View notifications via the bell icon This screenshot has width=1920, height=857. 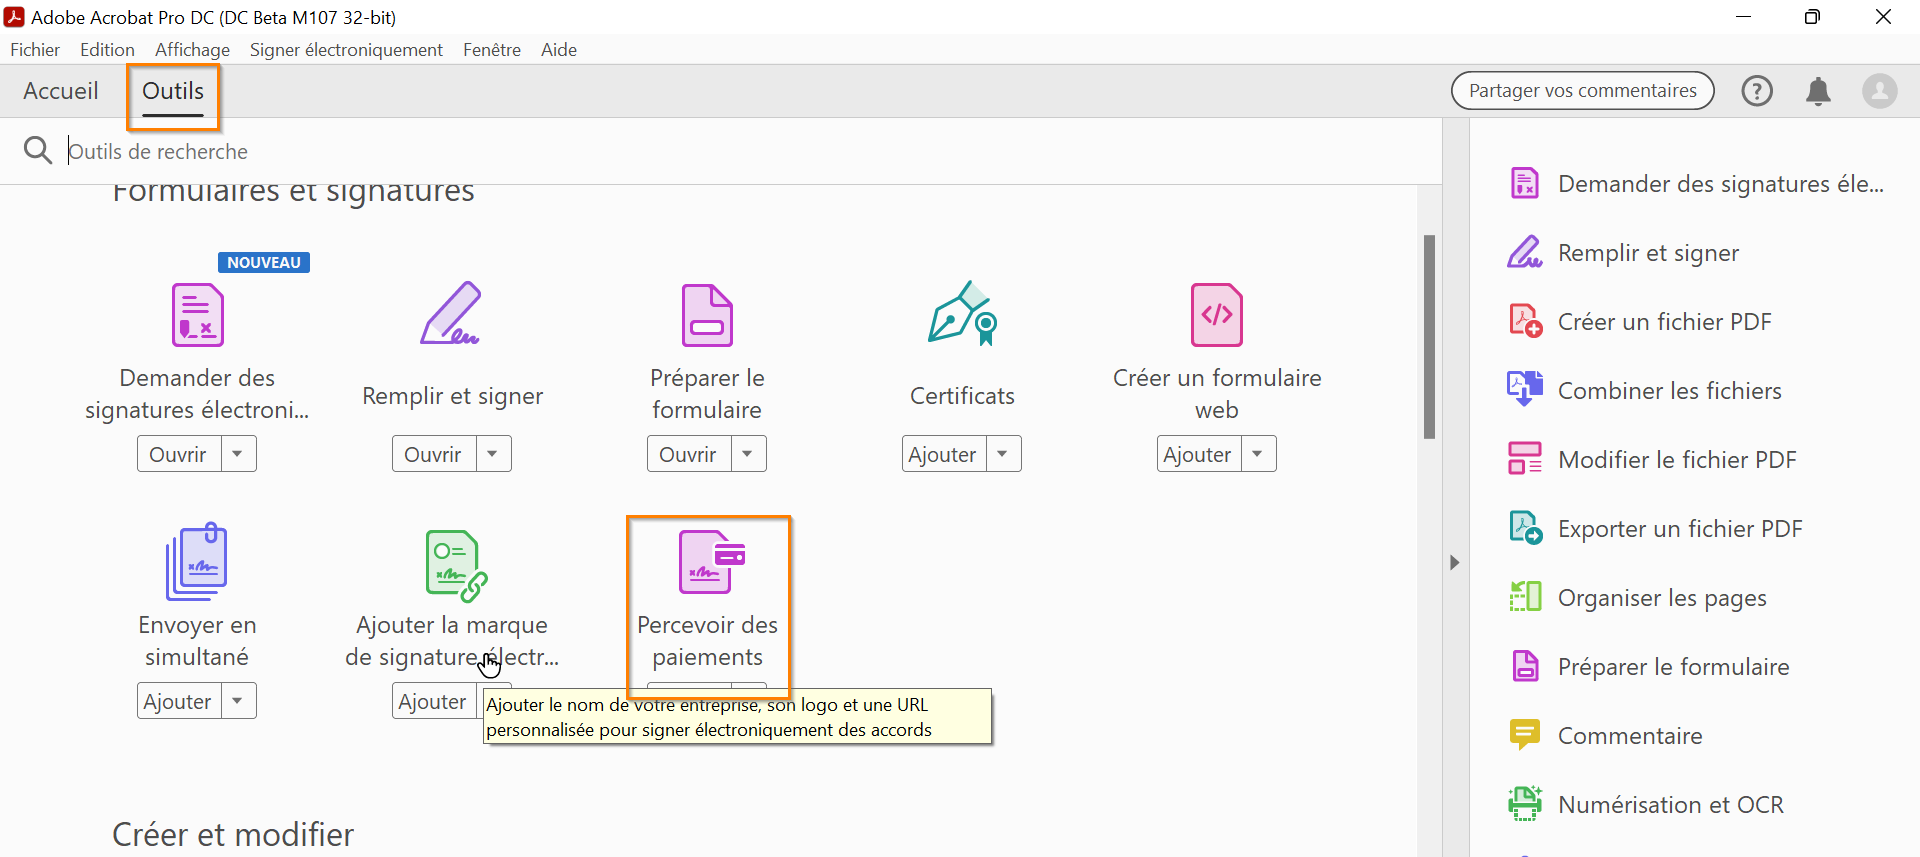click(x=1819, y=91)
